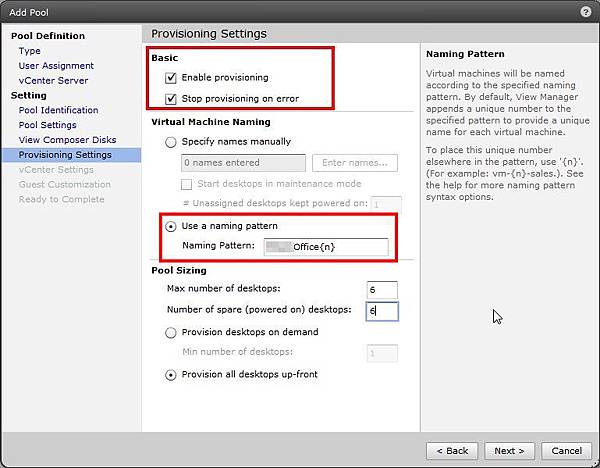
Task: Cancel the Add Pool wizard
Action: pos(567,451)
